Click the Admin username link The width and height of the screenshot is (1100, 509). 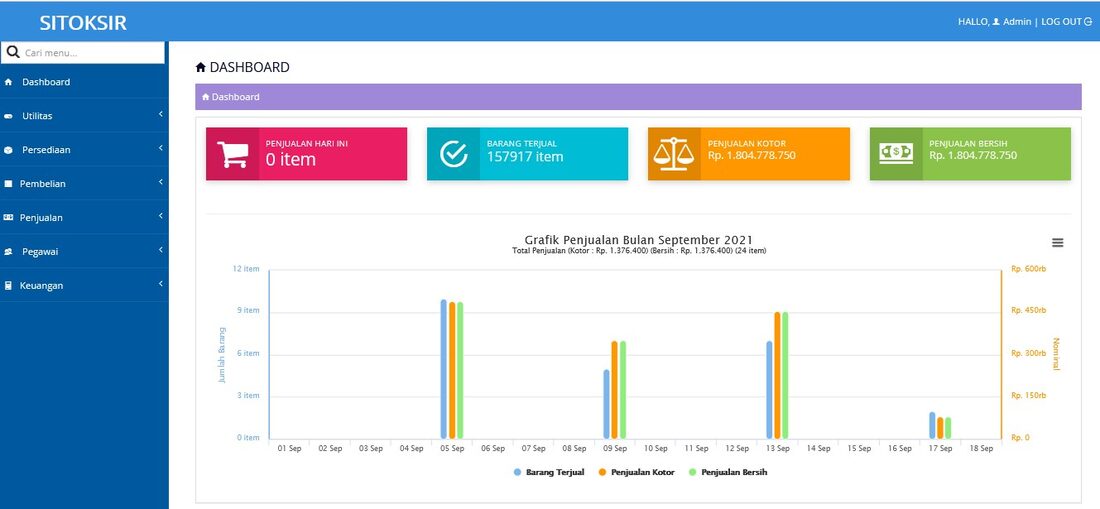1017,22
